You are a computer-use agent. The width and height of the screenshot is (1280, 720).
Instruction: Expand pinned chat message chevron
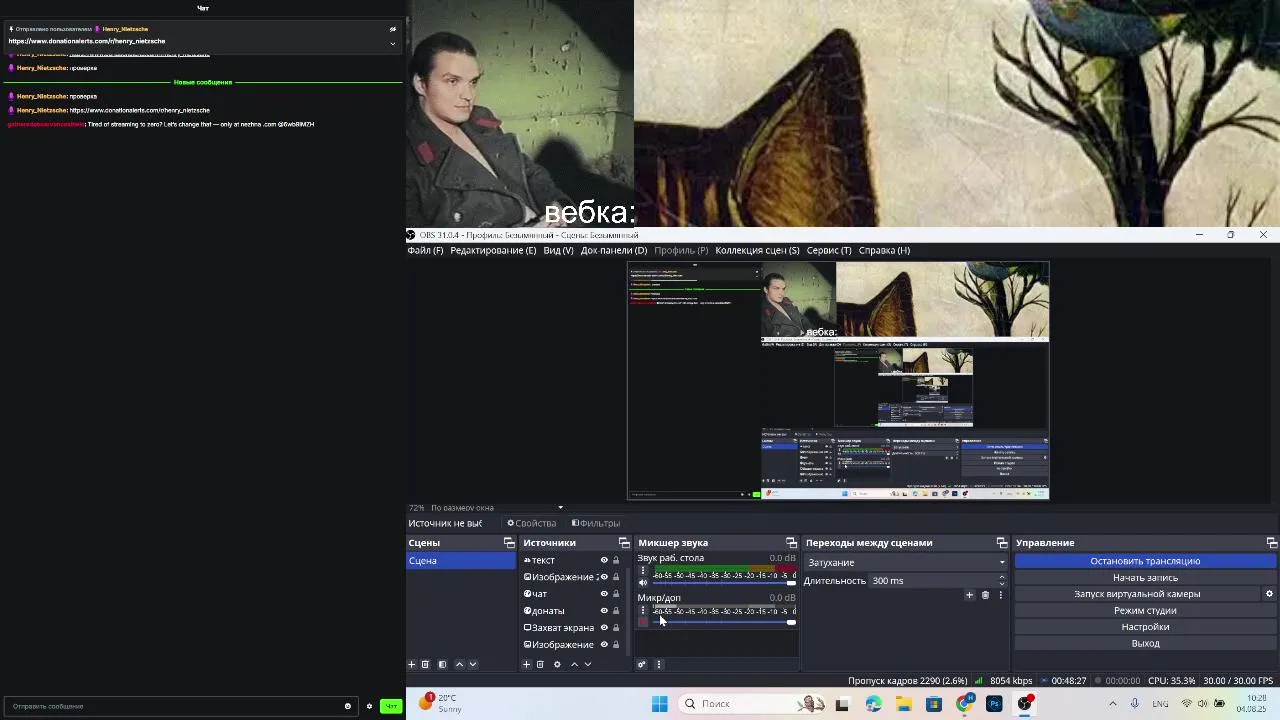tap(392, 43)
